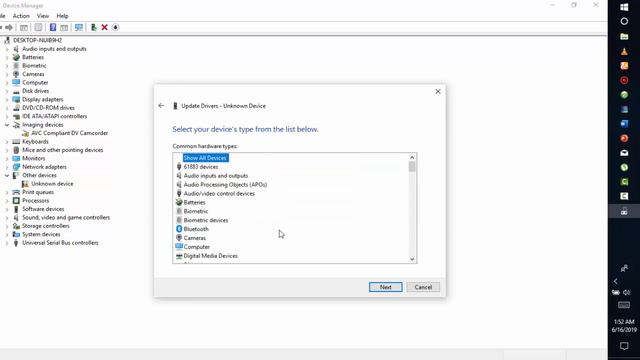Click the hardware list scroll down arrow
Image resolution: width=640 pixels, height=360 pixels.
[x=412, y=259]
